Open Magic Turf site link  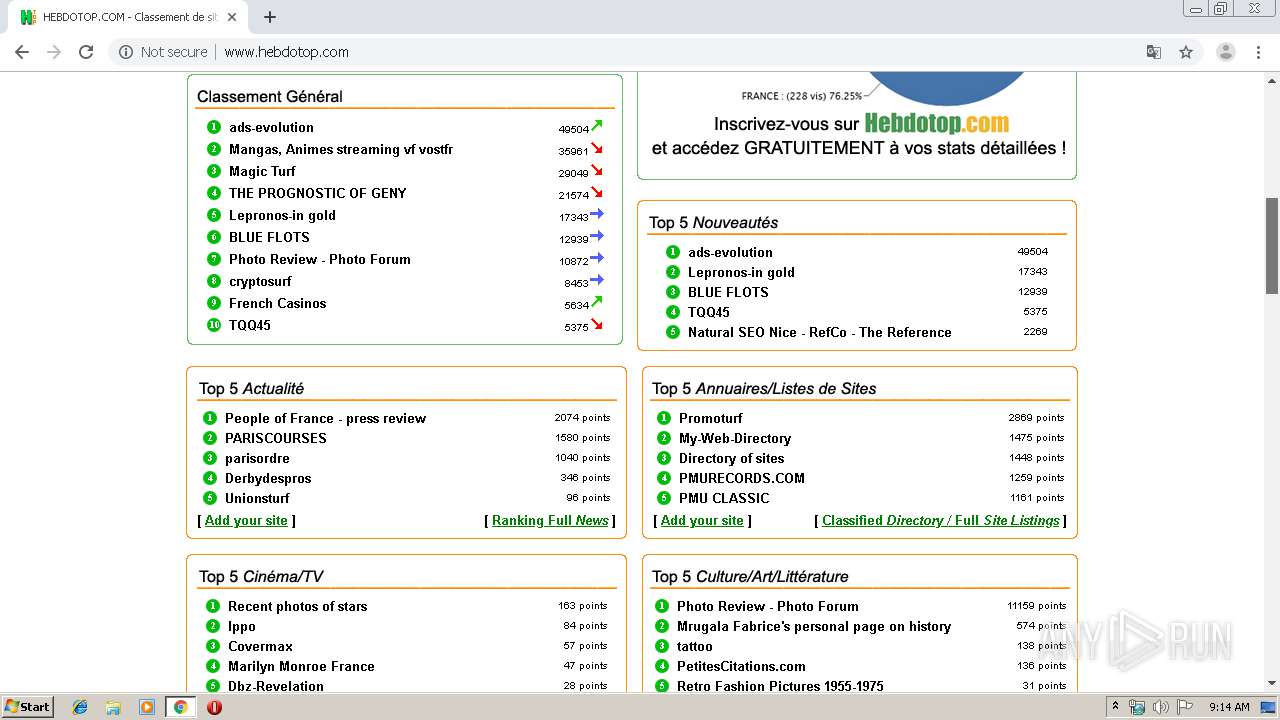click(262, 171)
